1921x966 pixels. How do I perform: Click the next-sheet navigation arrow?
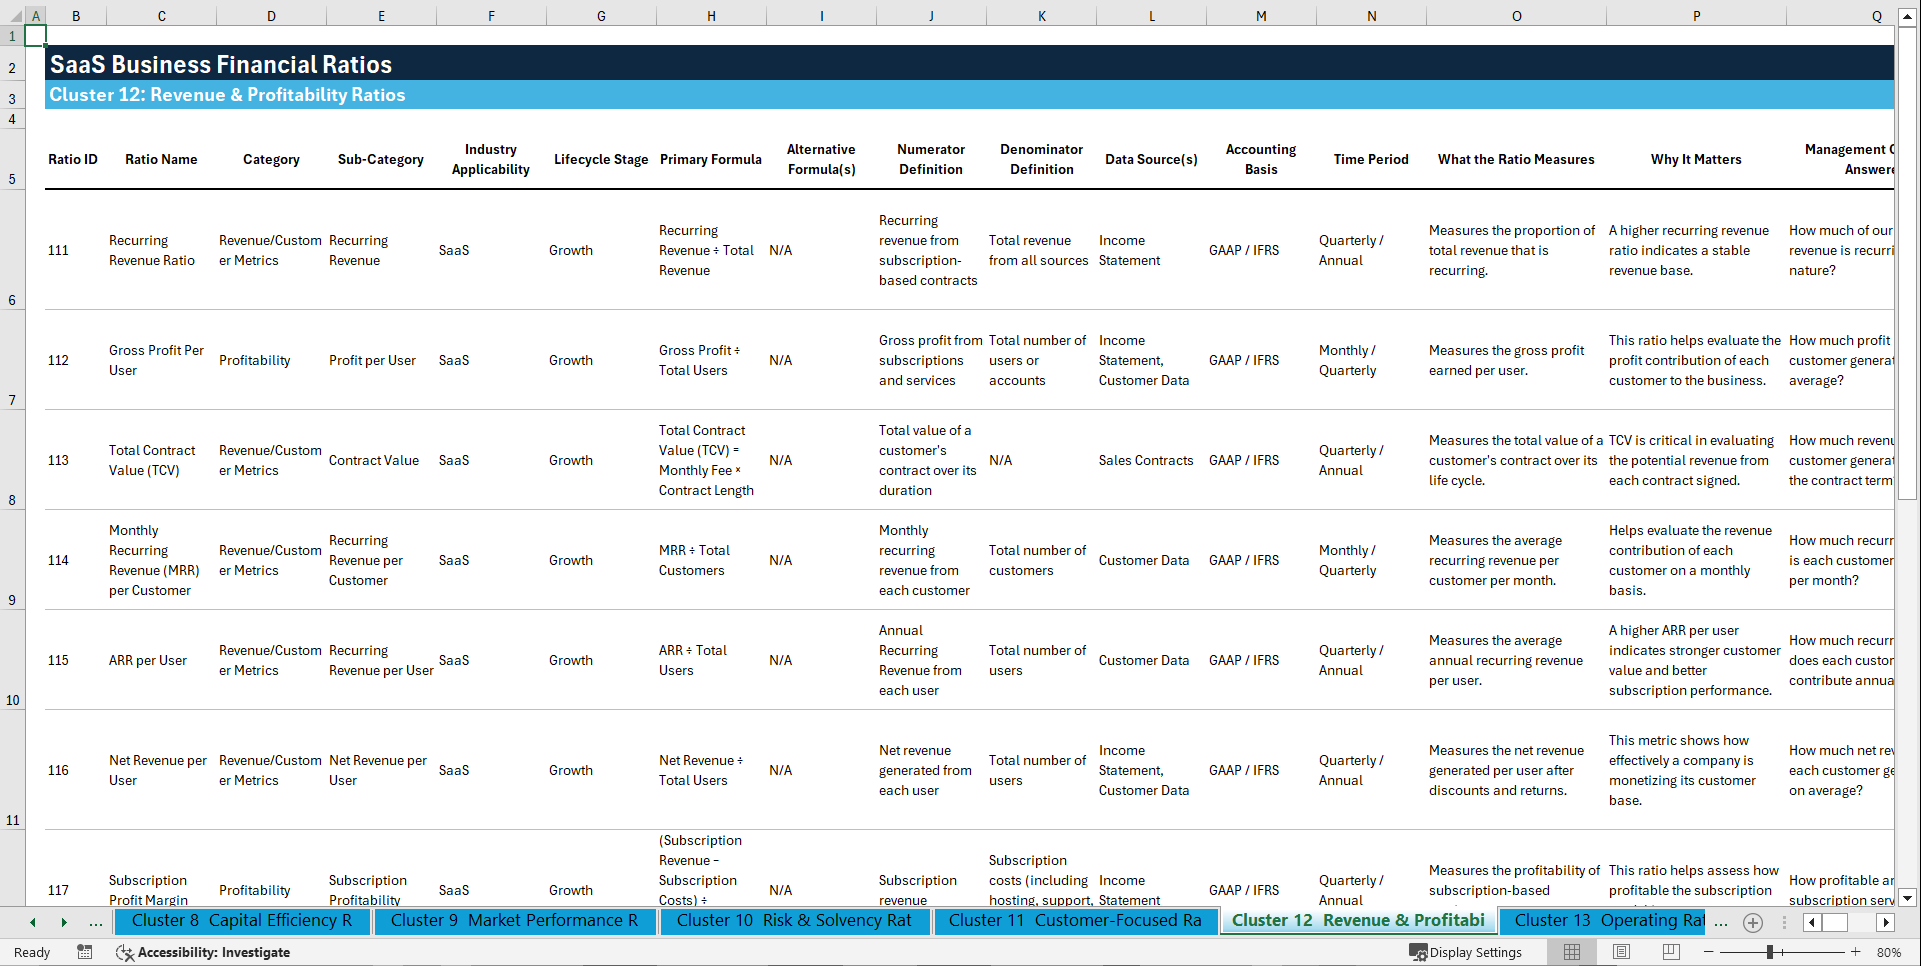[x=65, y=922]
